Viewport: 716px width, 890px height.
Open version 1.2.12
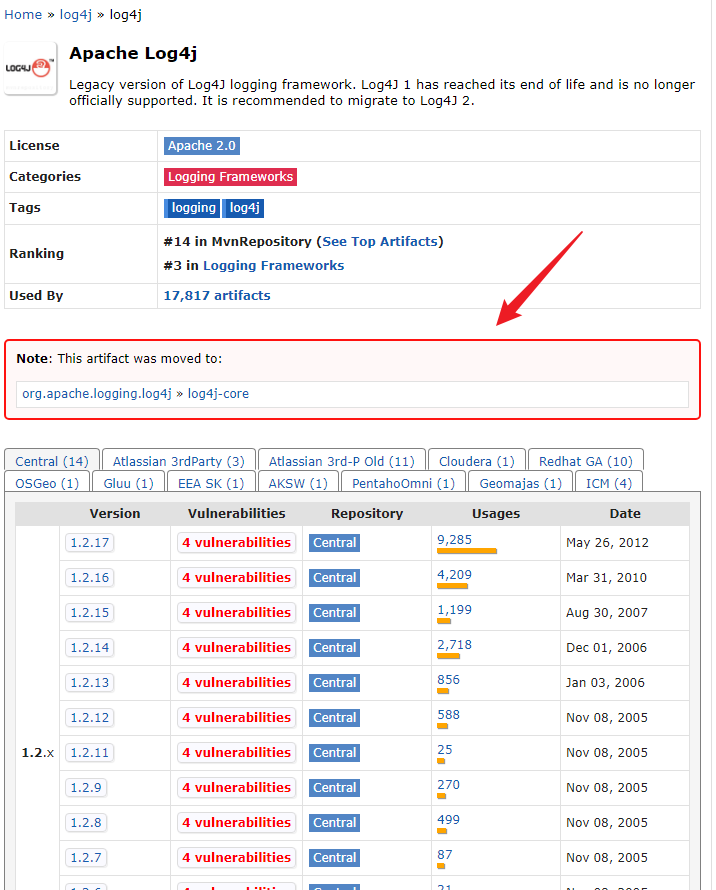tap(90, 717)
